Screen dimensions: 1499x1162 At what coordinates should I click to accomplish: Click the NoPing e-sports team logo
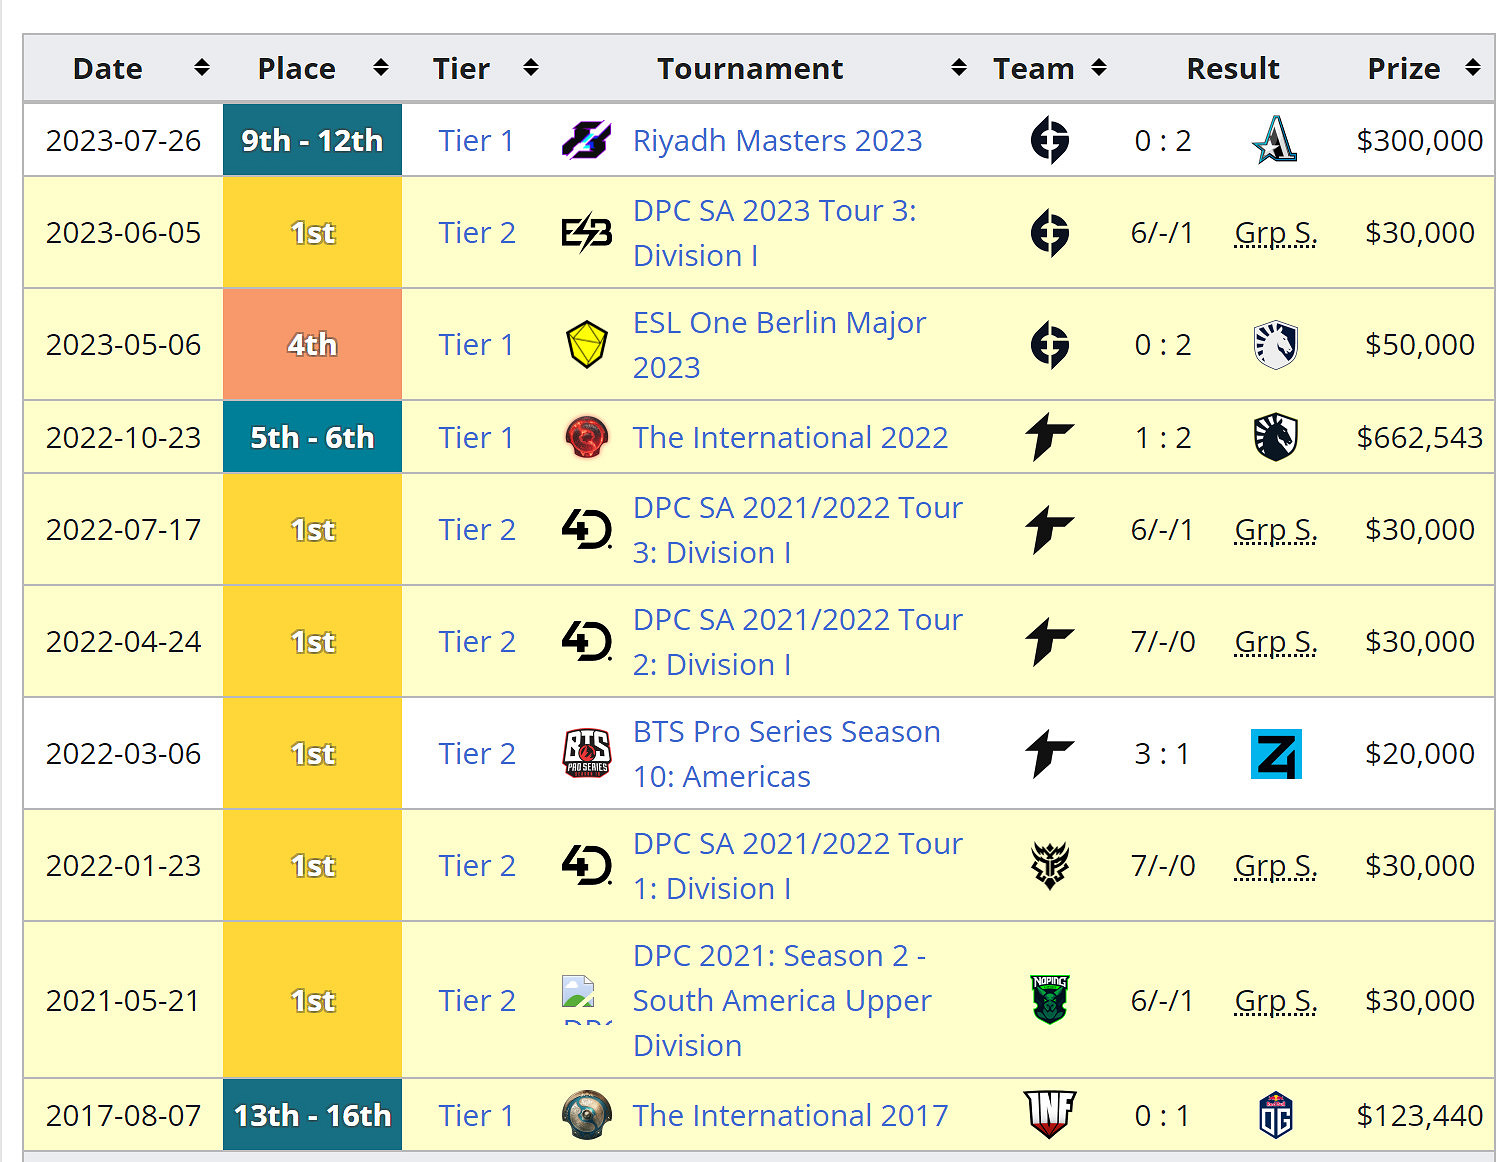(1049, 1000)
